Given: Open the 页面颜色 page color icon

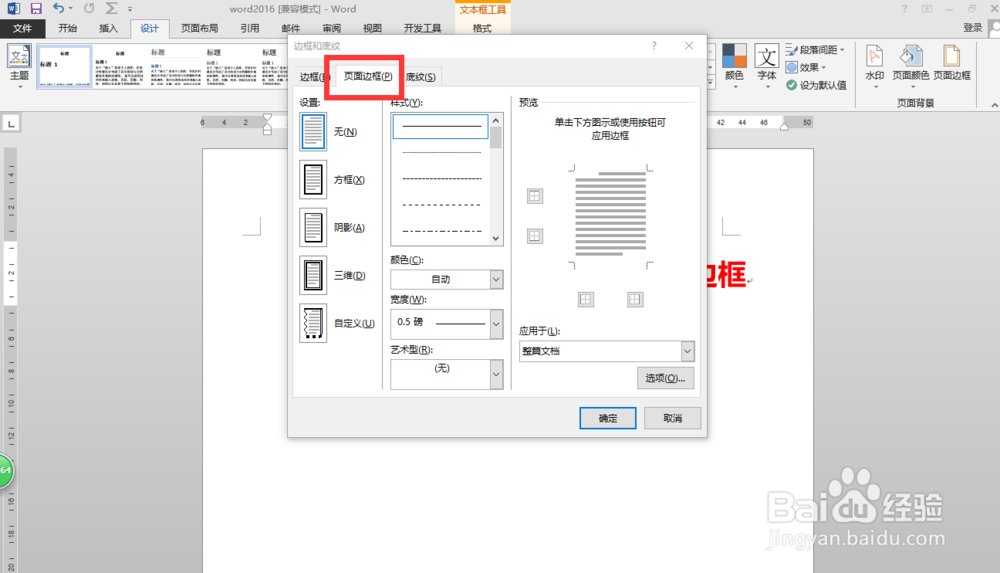Looking at the screenshot, I should 910,64.
